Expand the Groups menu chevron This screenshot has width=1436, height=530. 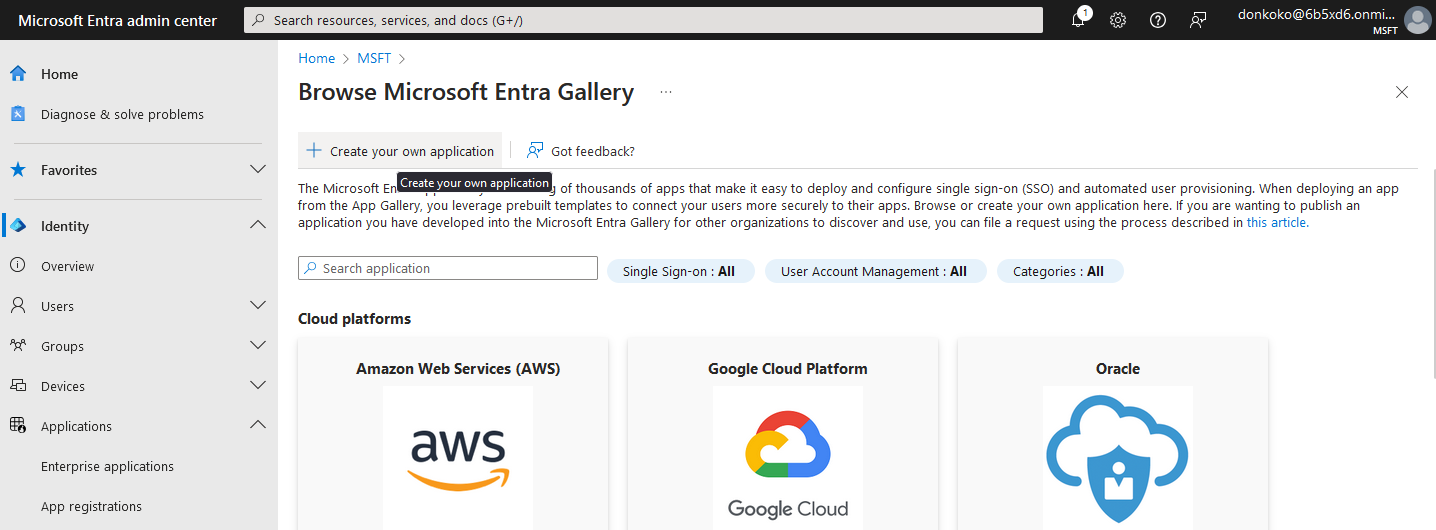tap(258, 346)
